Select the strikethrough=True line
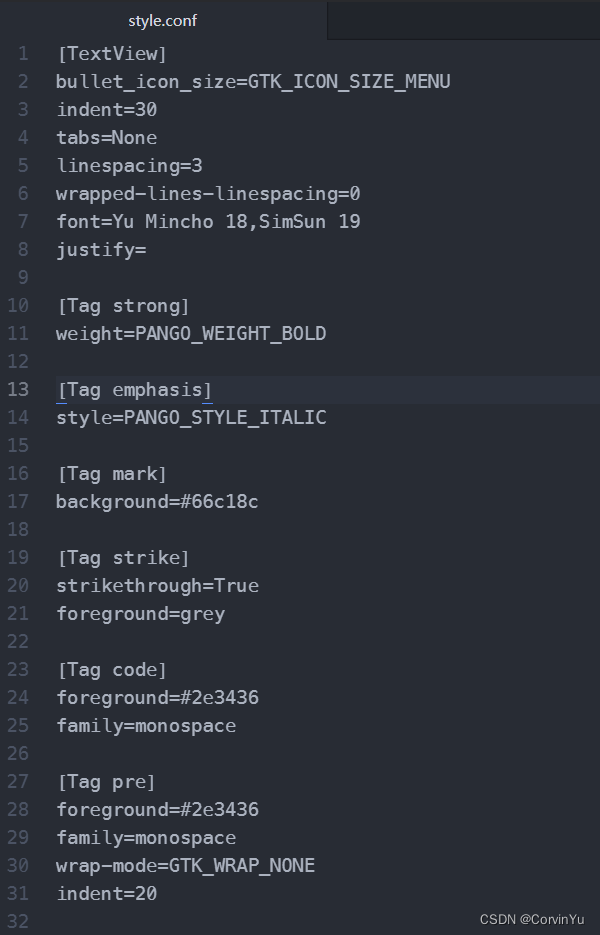 click(158, 585)
